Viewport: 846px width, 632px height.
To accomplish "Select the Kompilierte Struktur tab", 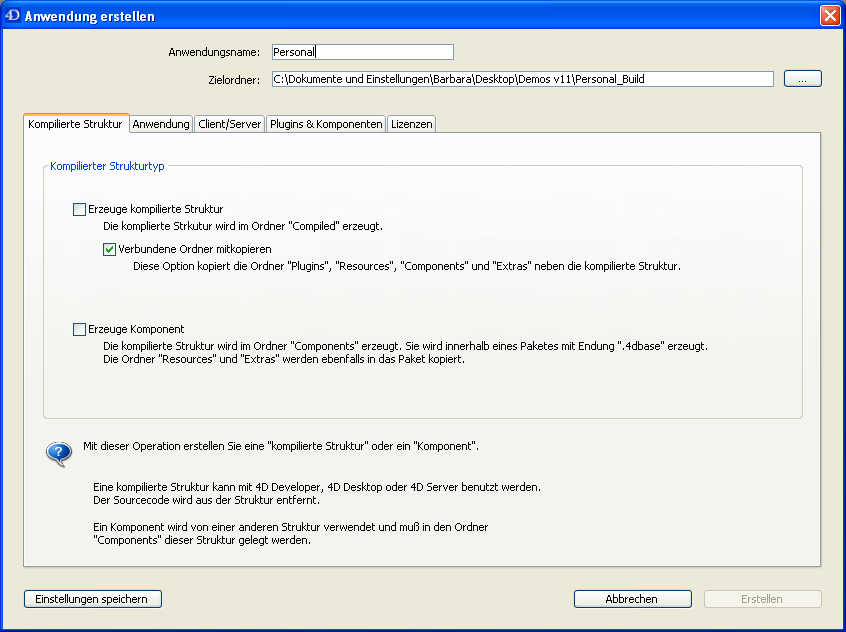I will tap(76, 124).
